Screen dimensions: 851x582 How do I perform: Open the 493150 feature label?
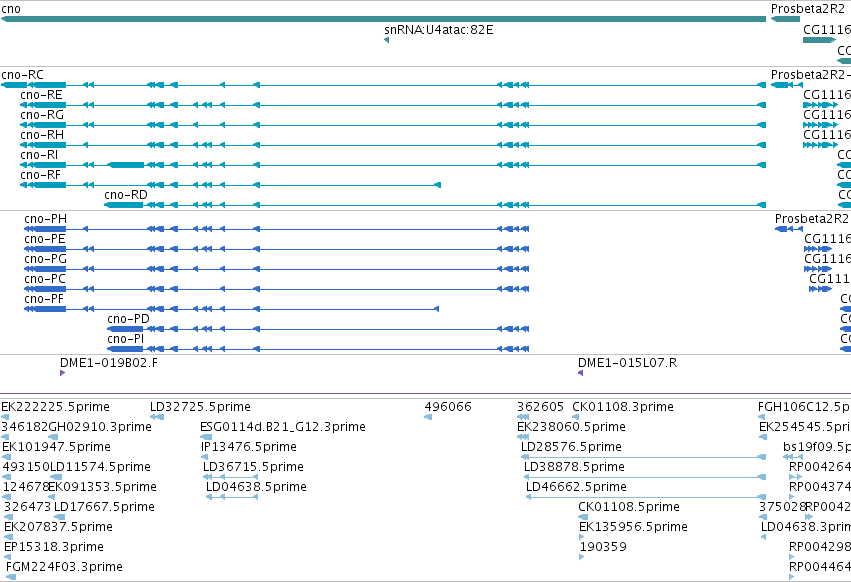coord(26,467)
